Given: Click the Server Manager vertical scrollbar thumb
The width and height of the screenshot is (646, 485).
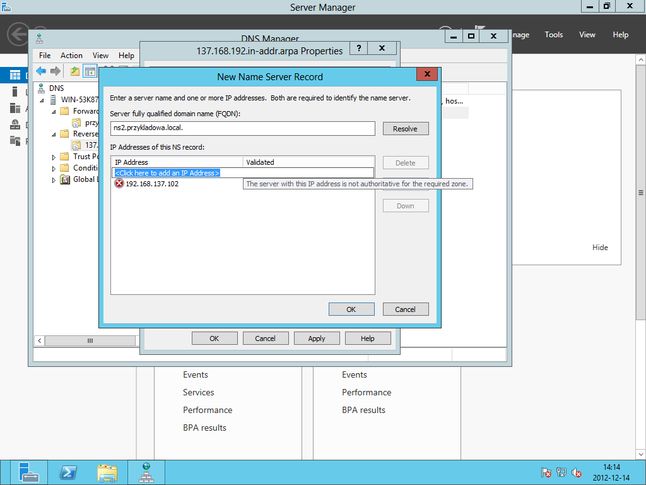Looking at the screenshot, I should [x=641, y=192].
